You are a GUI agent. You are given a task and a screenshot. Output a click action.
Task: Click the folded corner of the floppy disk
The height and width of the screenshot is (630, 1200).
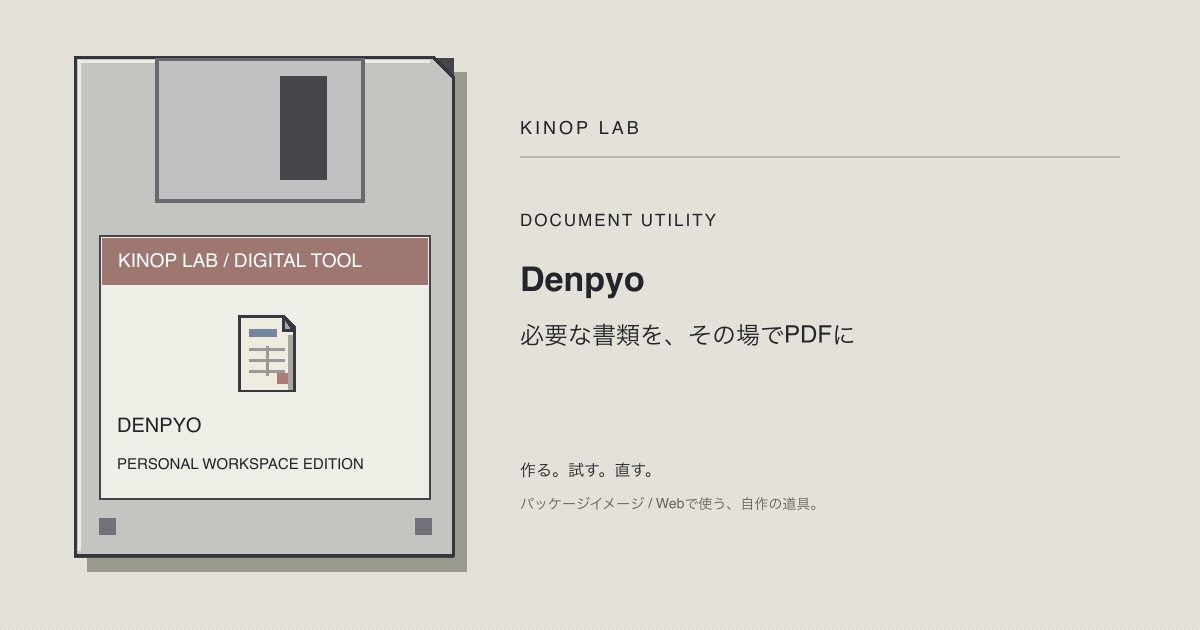point(444,67)
